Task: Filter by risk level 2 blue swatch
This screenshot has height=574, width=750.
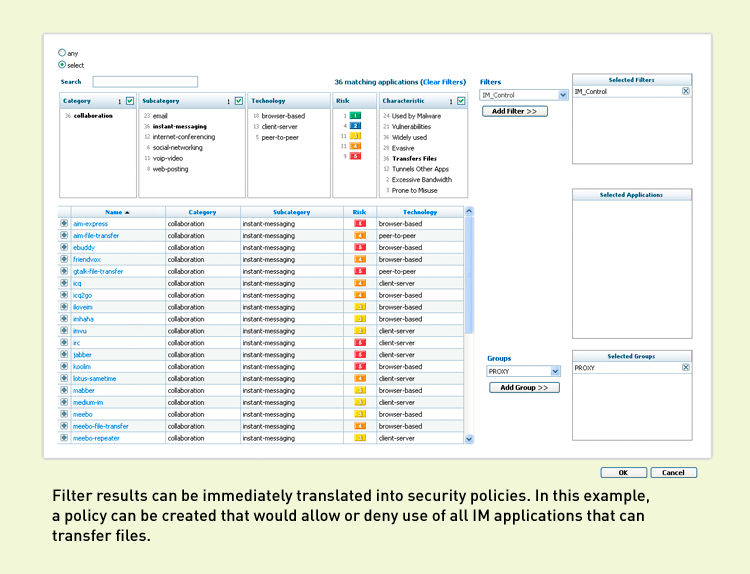Action: click(x=355, y=126)
